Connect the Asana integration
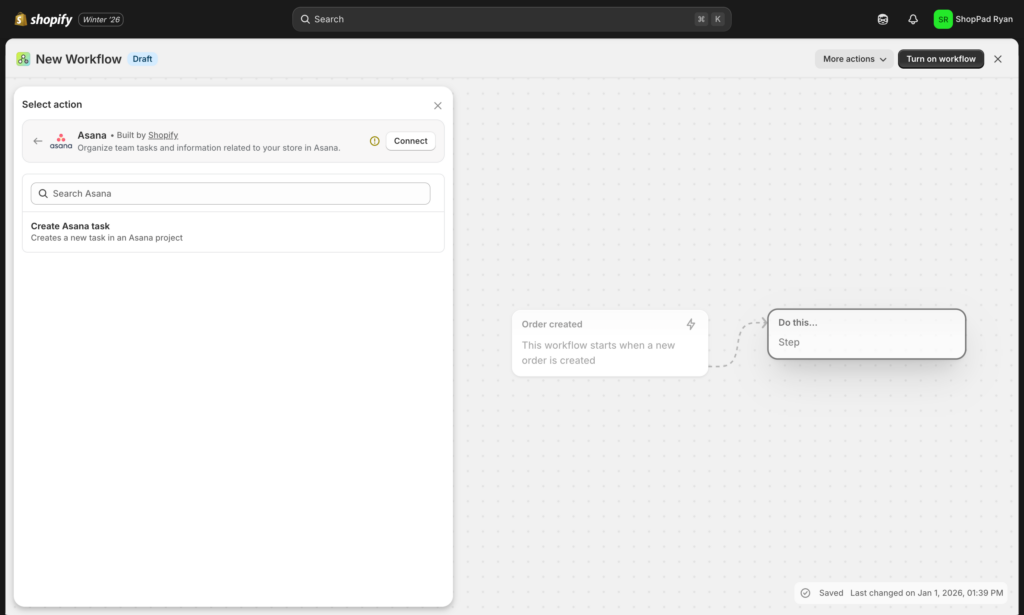The image size is (1024, 615). point(410,140)
